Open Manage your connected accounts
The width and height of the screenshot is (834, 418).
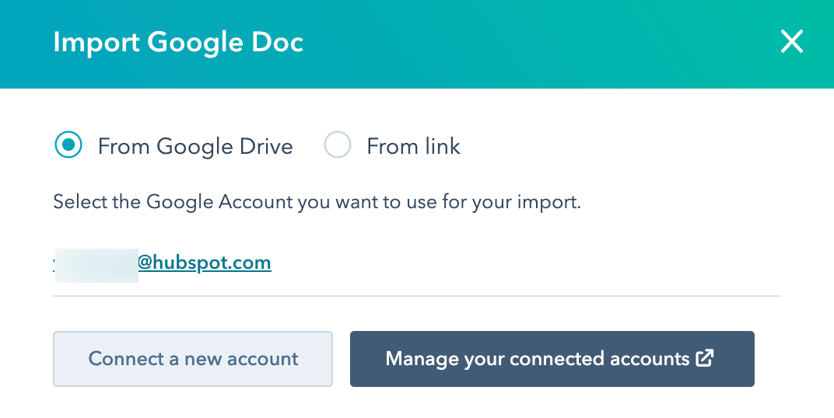coord(551,359)
